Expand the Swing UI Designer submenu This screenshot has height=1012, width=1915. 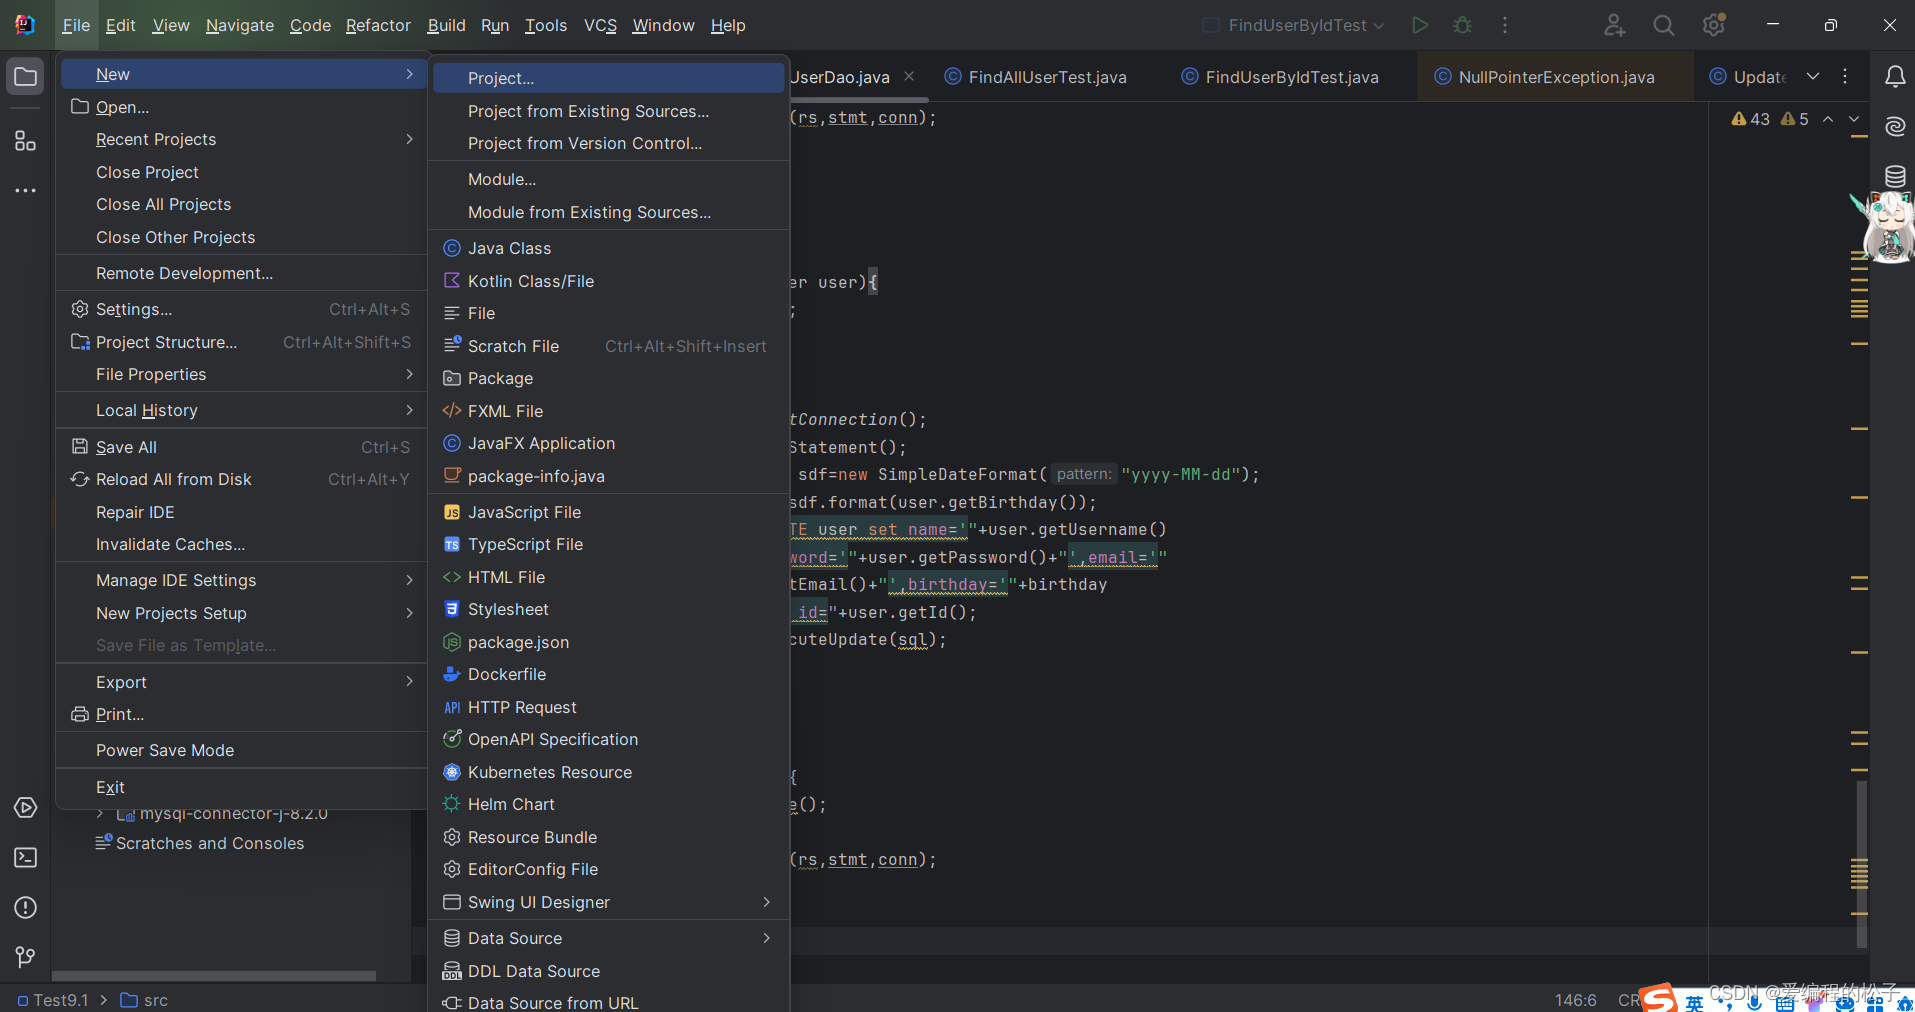(x=609, y=902)
